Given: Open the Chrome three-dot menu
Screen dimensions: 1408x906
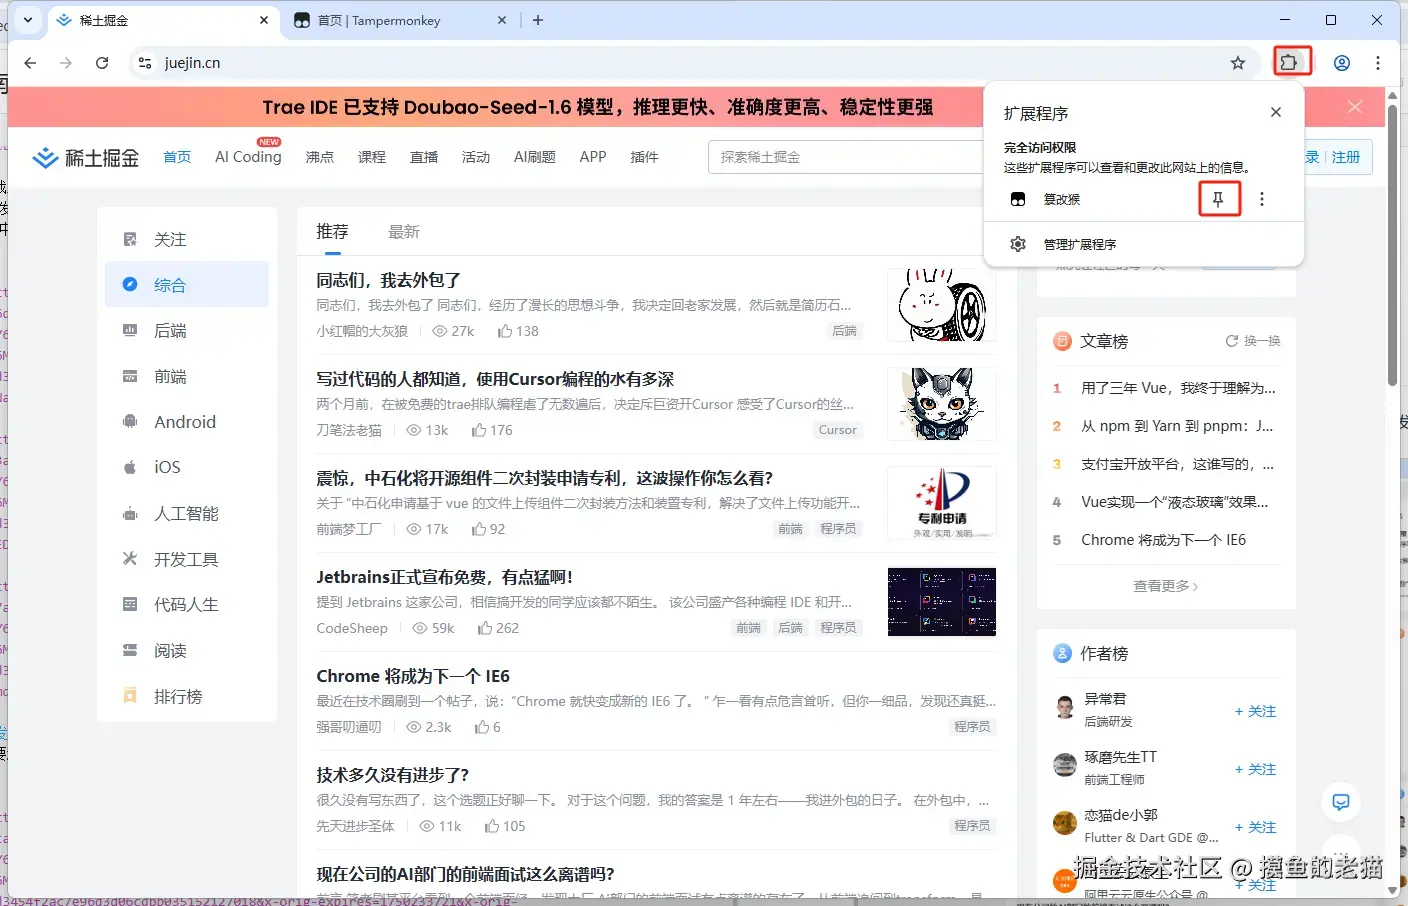Looking at the screenshot, I should click(1378, 63).
